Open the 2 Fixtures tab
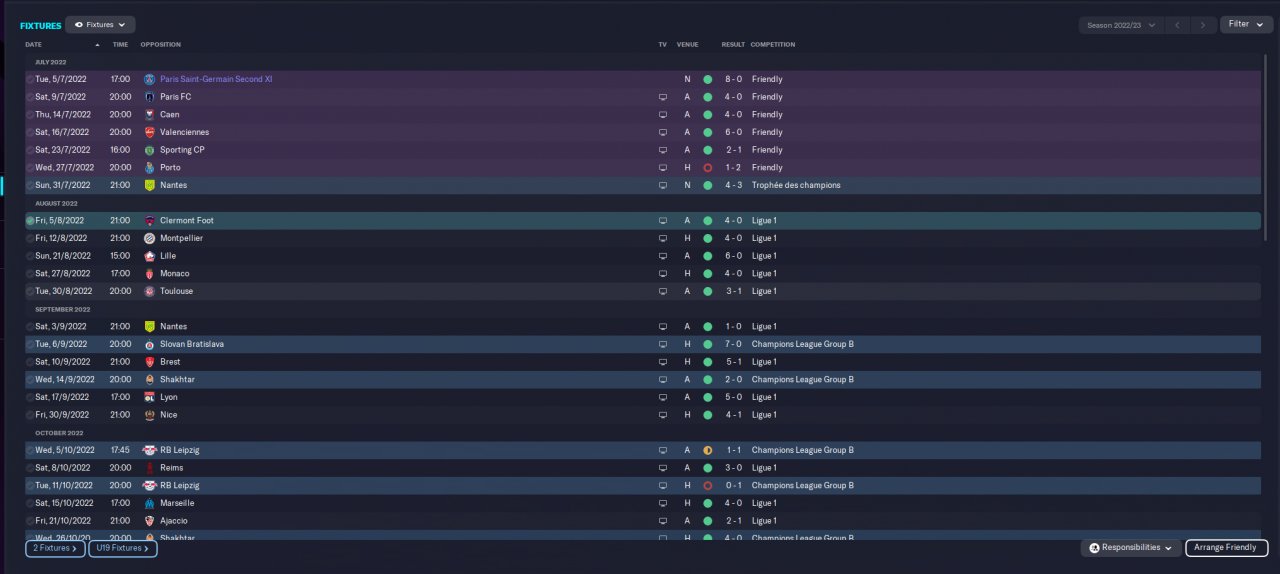Screen dimensions: 1280x574 point(55,548)
